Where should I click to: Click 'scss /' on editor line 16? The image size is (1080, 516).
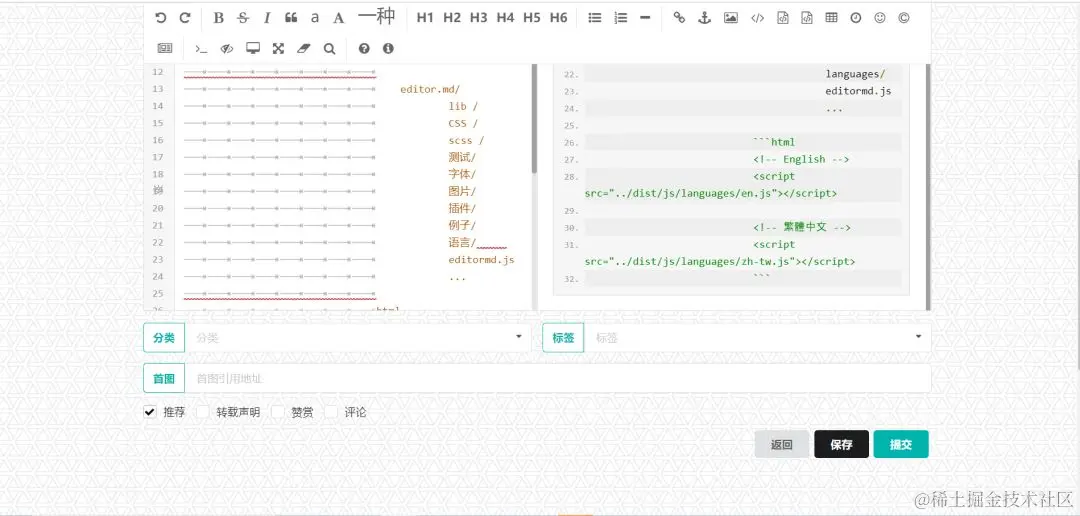(x=466, y=141)
